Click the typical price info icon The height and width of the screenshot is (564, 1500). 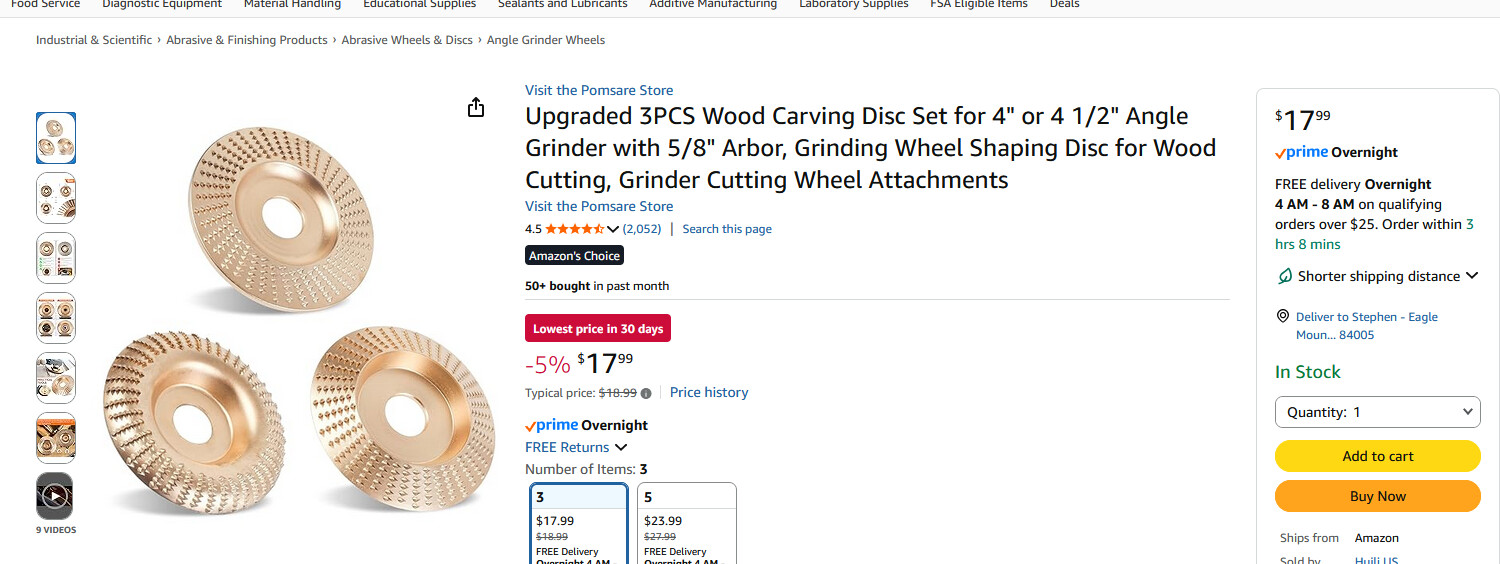(646, 394)
